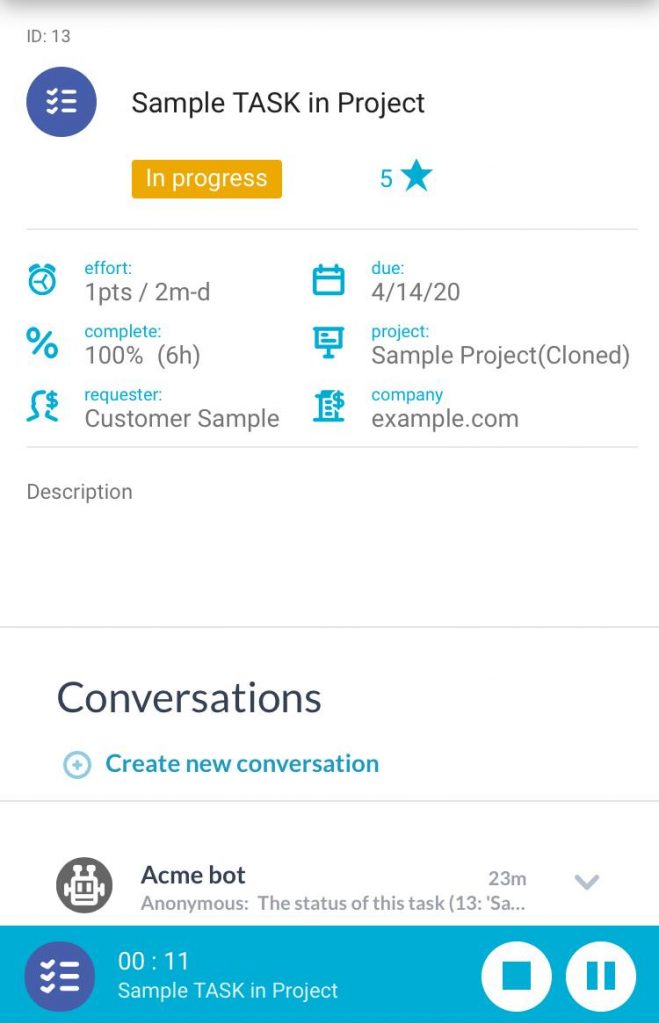Create new conversation
The height and width of the screenshot is (1024, 659).
[240, 763]
